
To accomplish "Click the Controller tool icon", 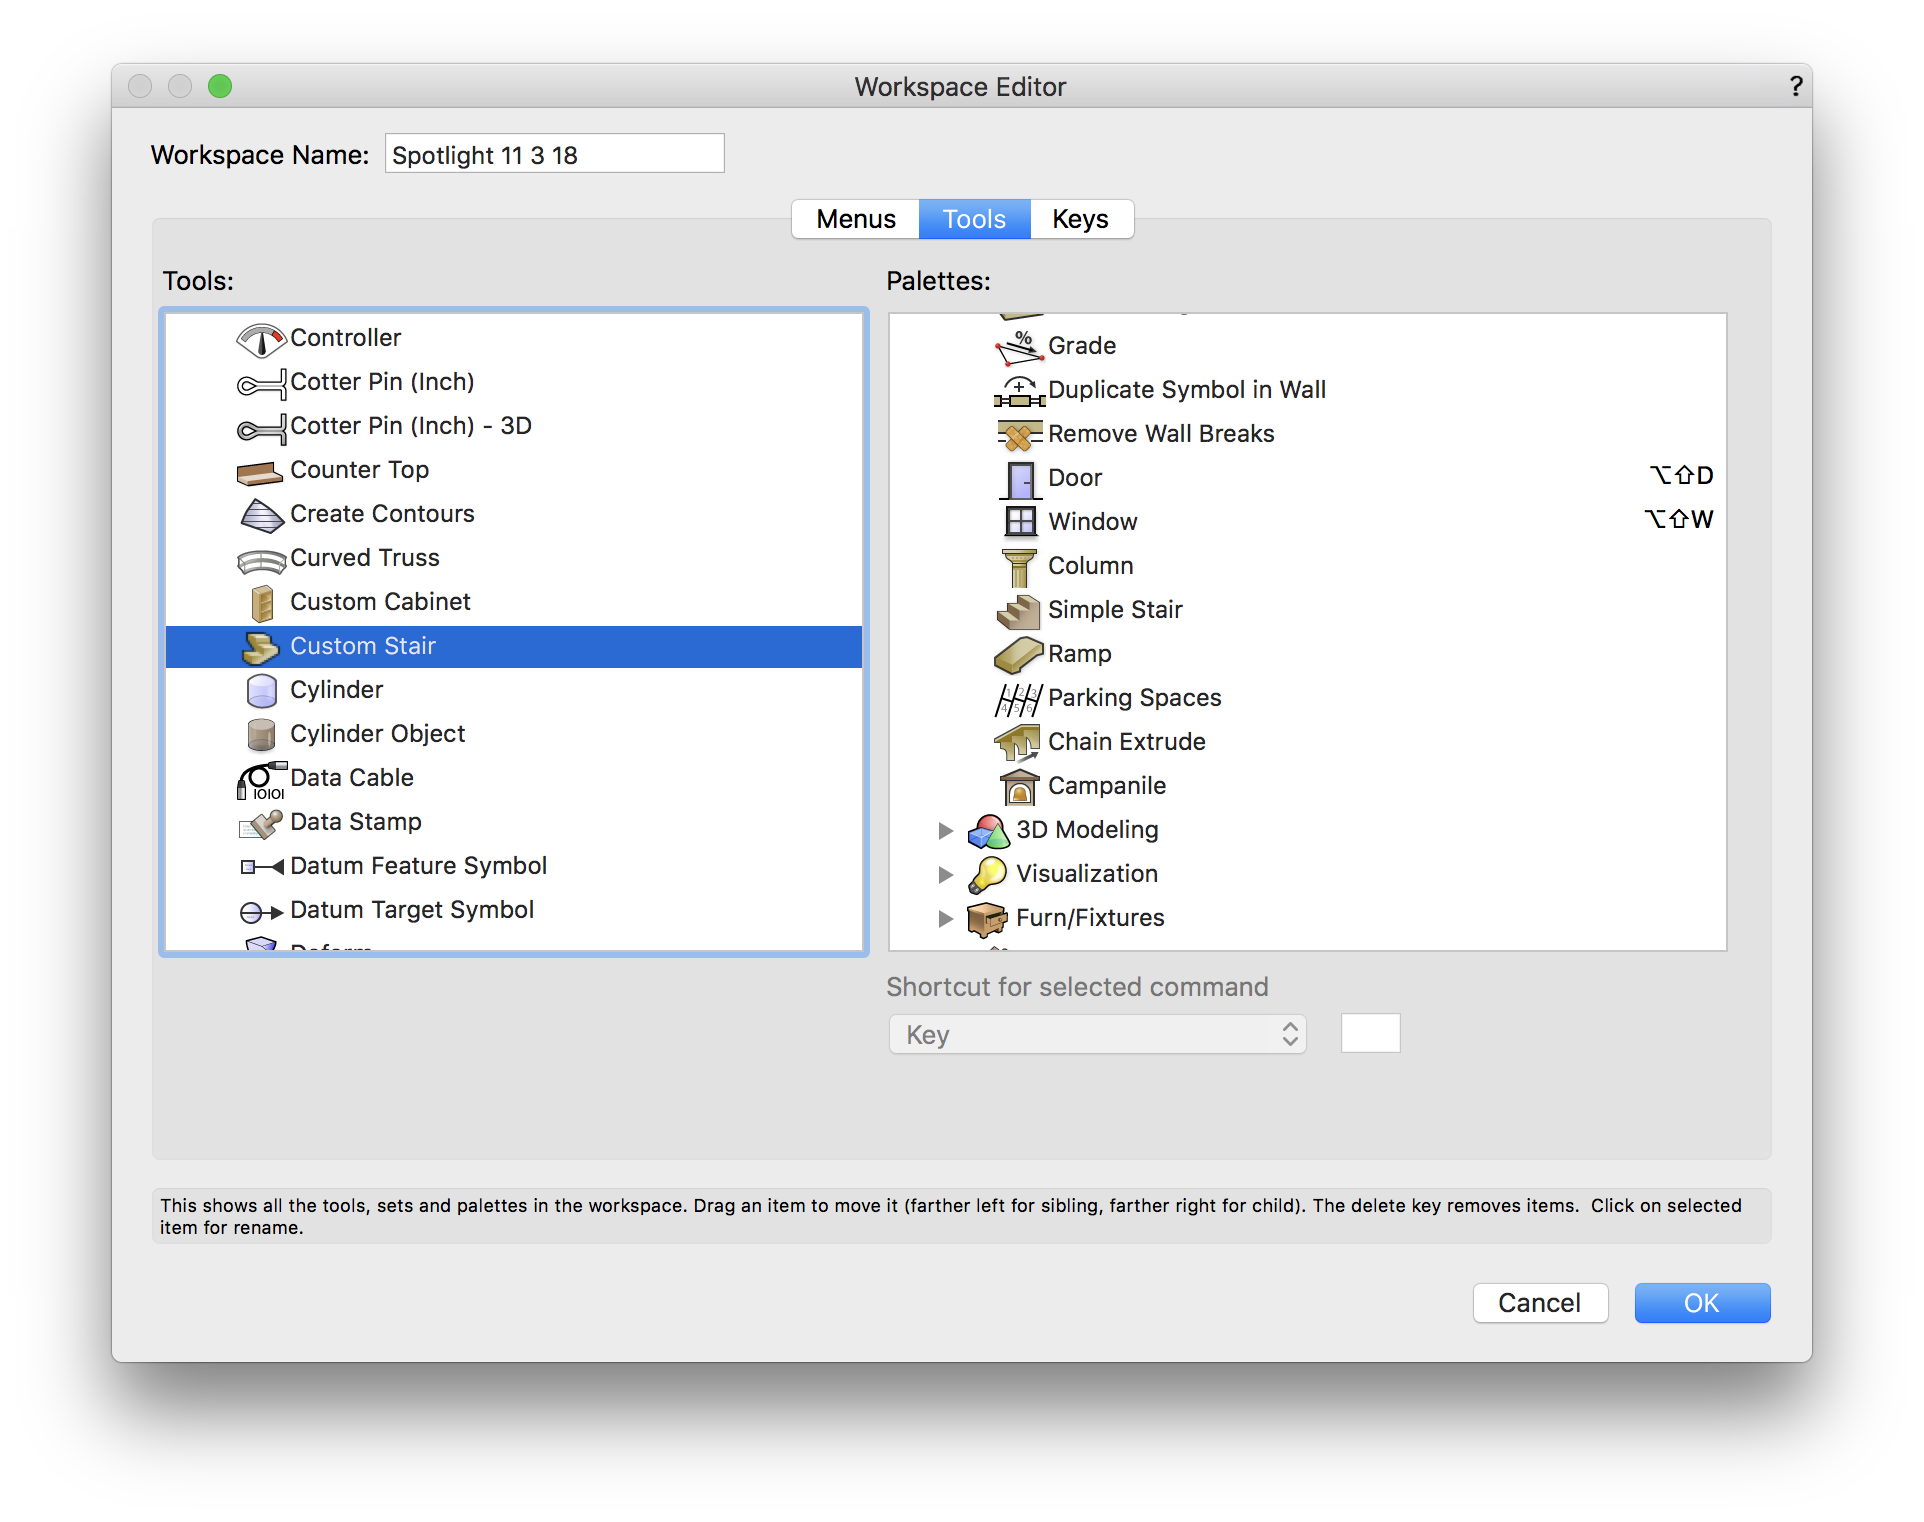I will point(261,340).
